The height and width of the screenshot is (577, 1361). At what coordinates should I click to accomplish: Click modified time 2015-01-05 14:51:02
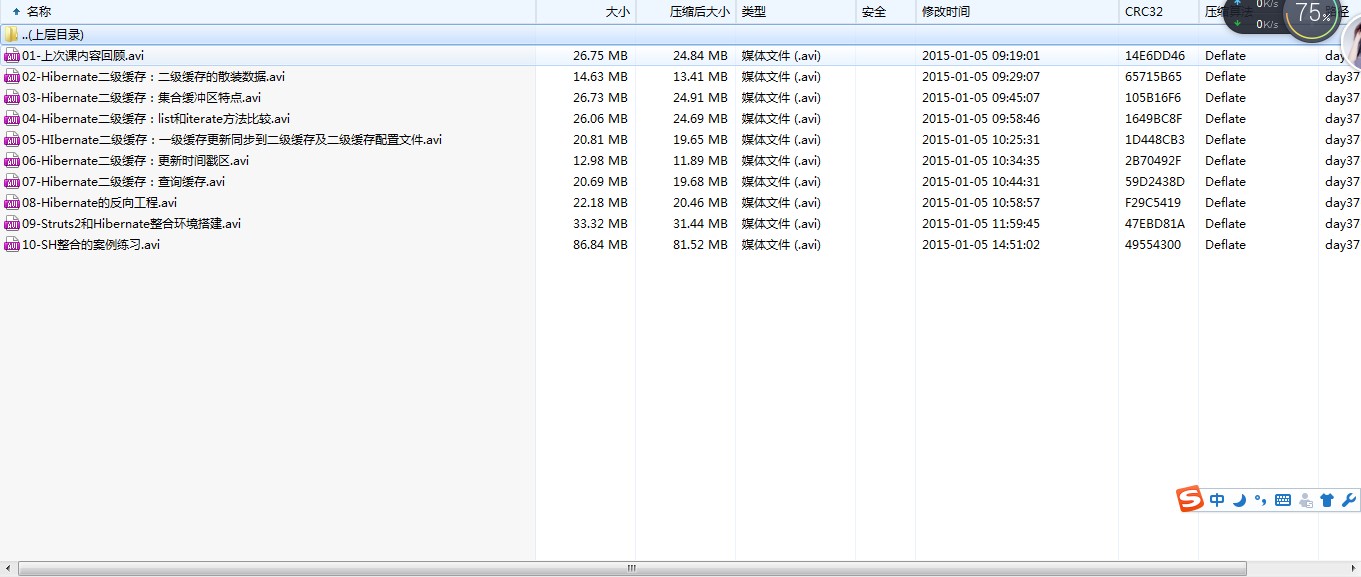(981, 245)
